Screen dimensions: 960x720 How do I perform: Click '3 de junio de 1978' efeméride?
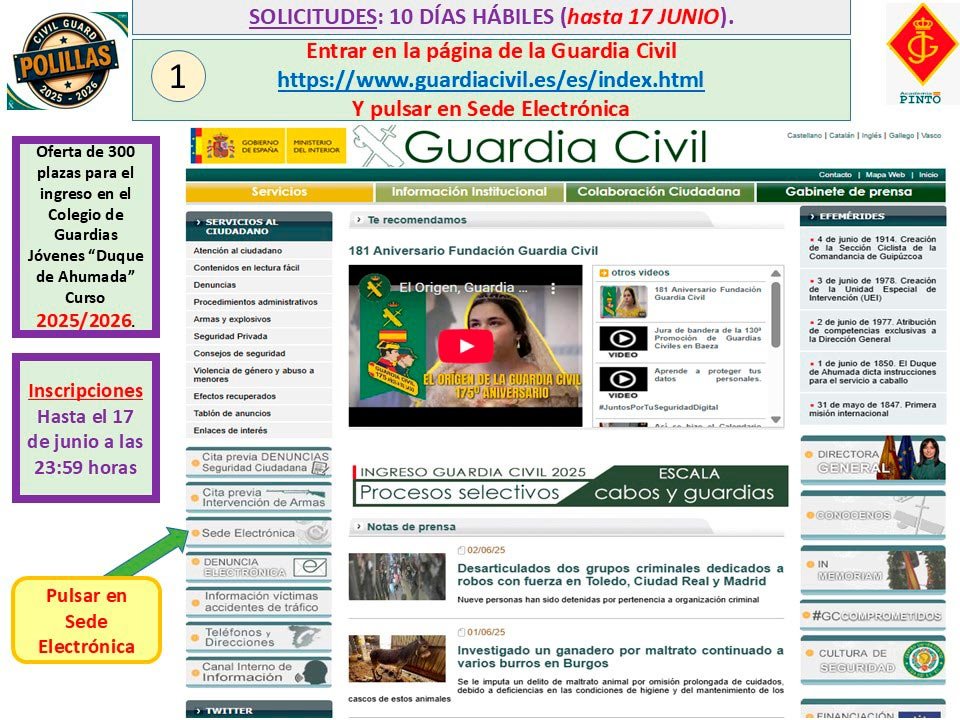coord(872,289)
